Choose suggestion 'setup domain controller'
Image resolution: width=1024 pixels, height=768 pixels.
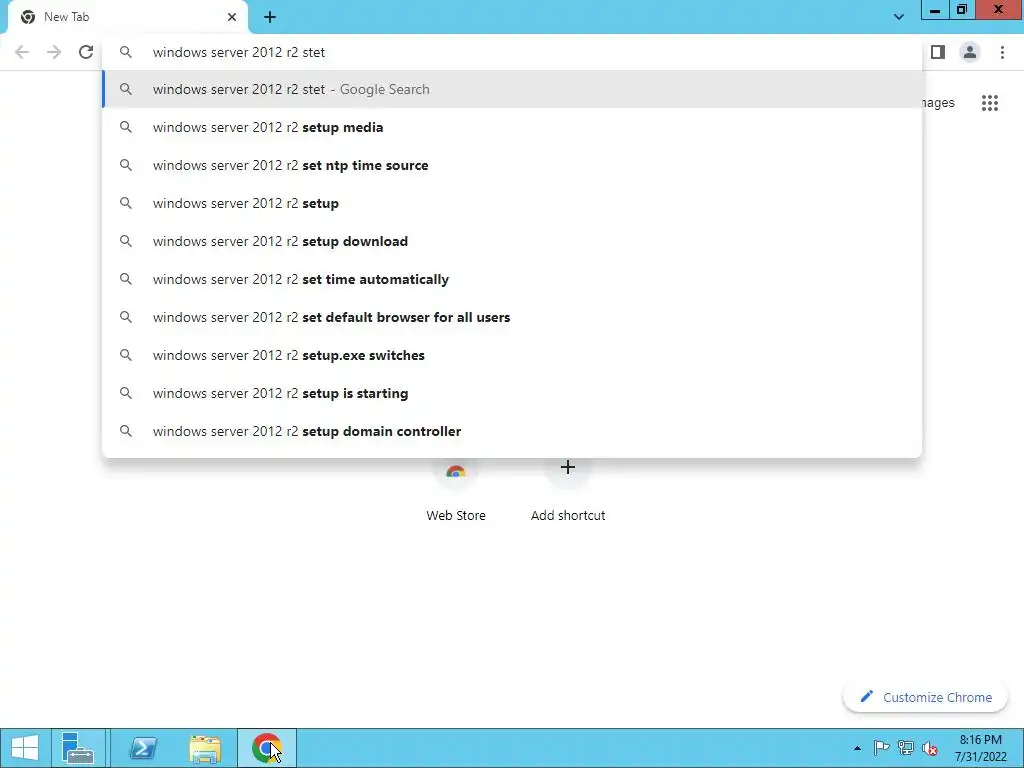tap(512, 431)
